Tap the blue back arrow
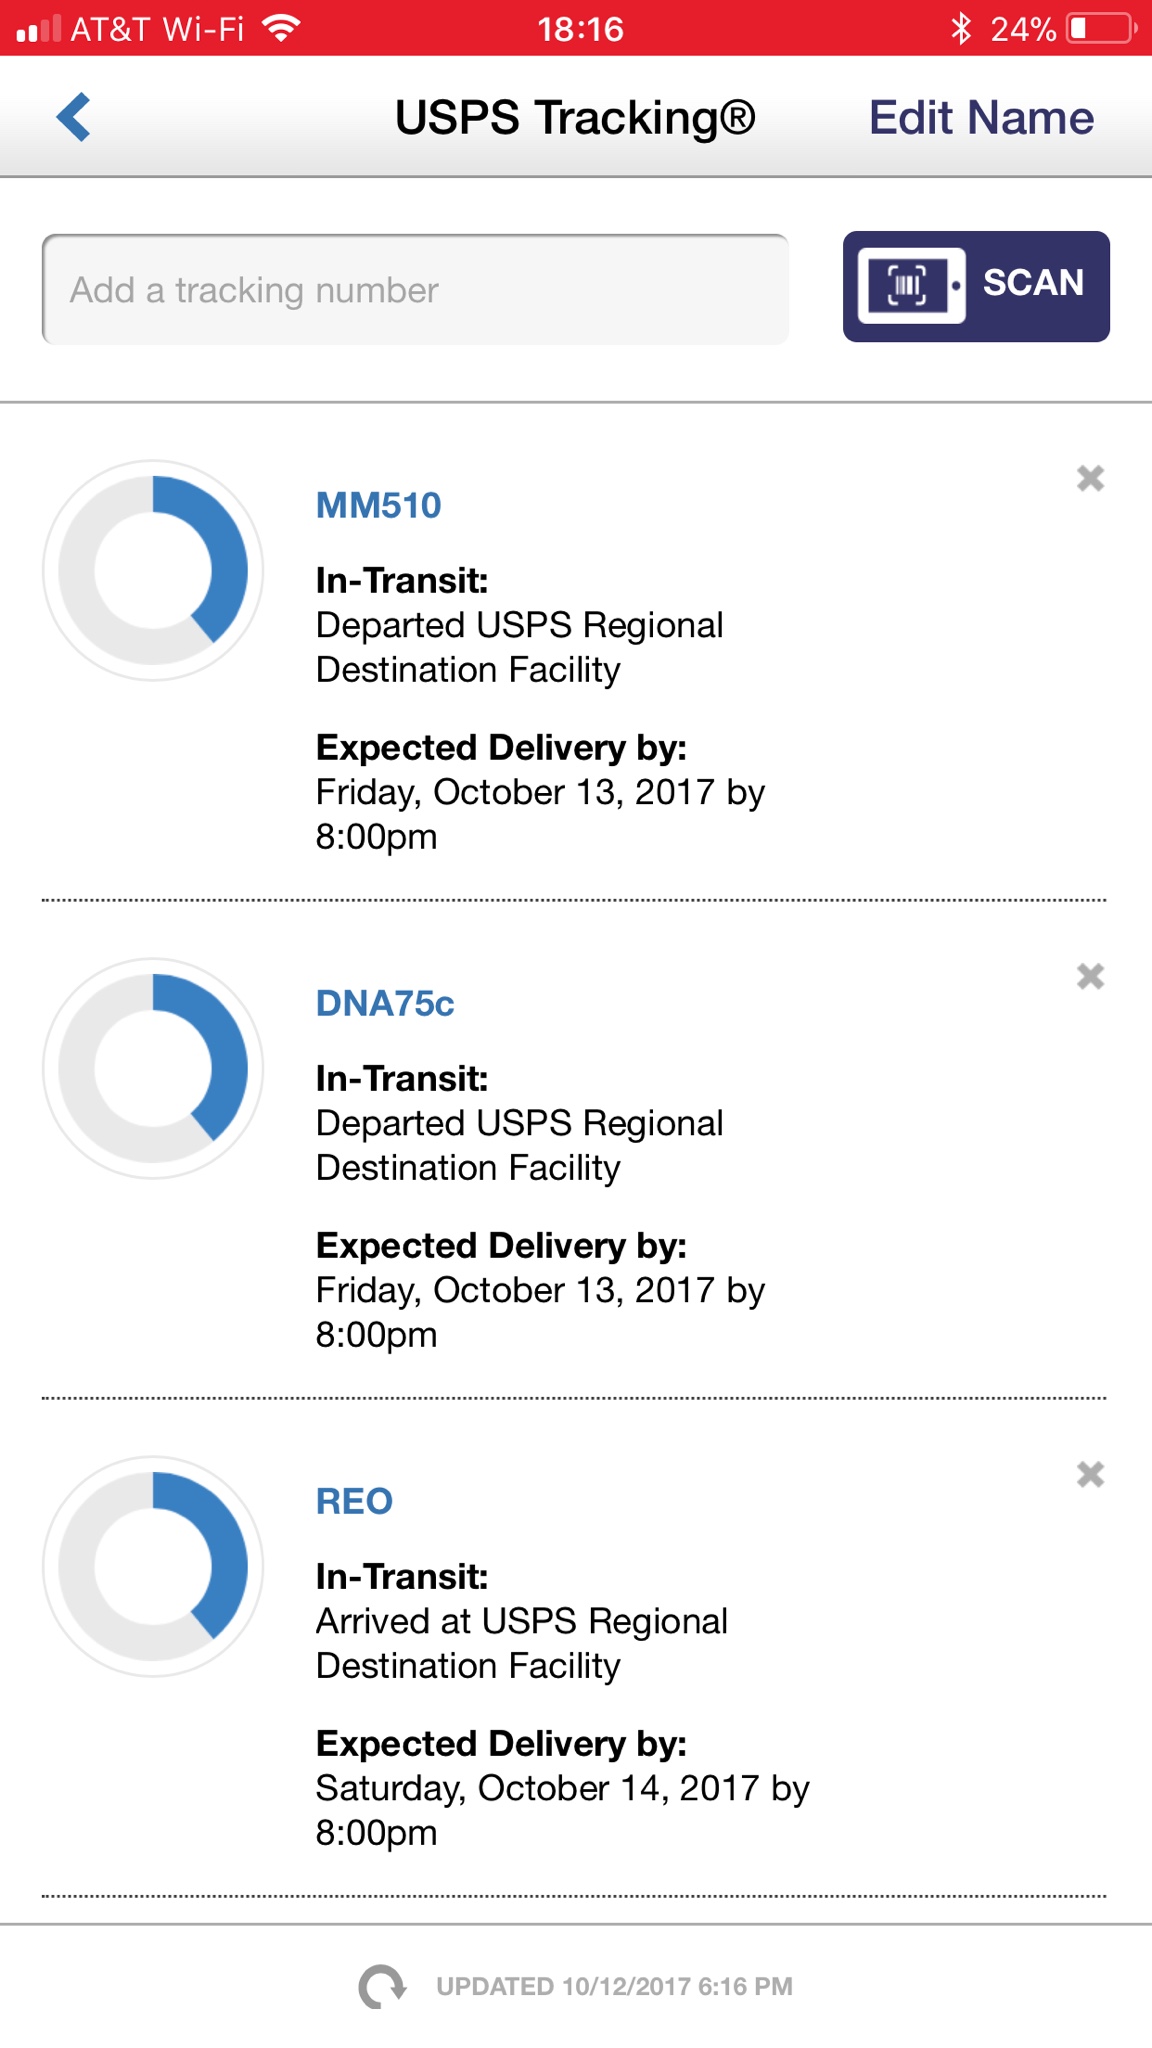The image size is (1152, 2048). pos(74,118)
